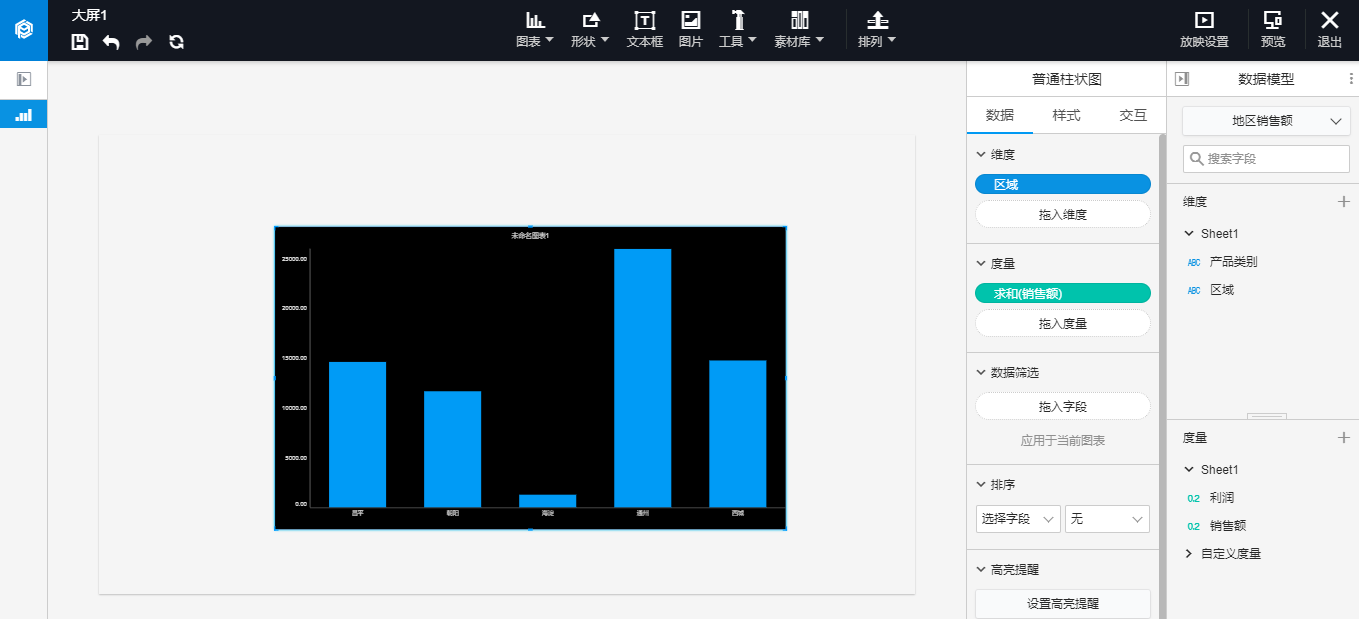Expand the 自定义度量 tree node

pyautogui.click(x=1189, y=553)
